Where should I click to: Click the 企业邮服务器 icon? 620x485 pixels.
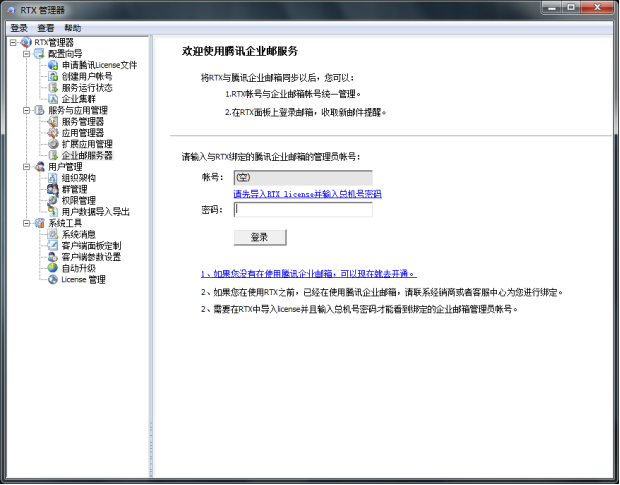pos(53,155)
